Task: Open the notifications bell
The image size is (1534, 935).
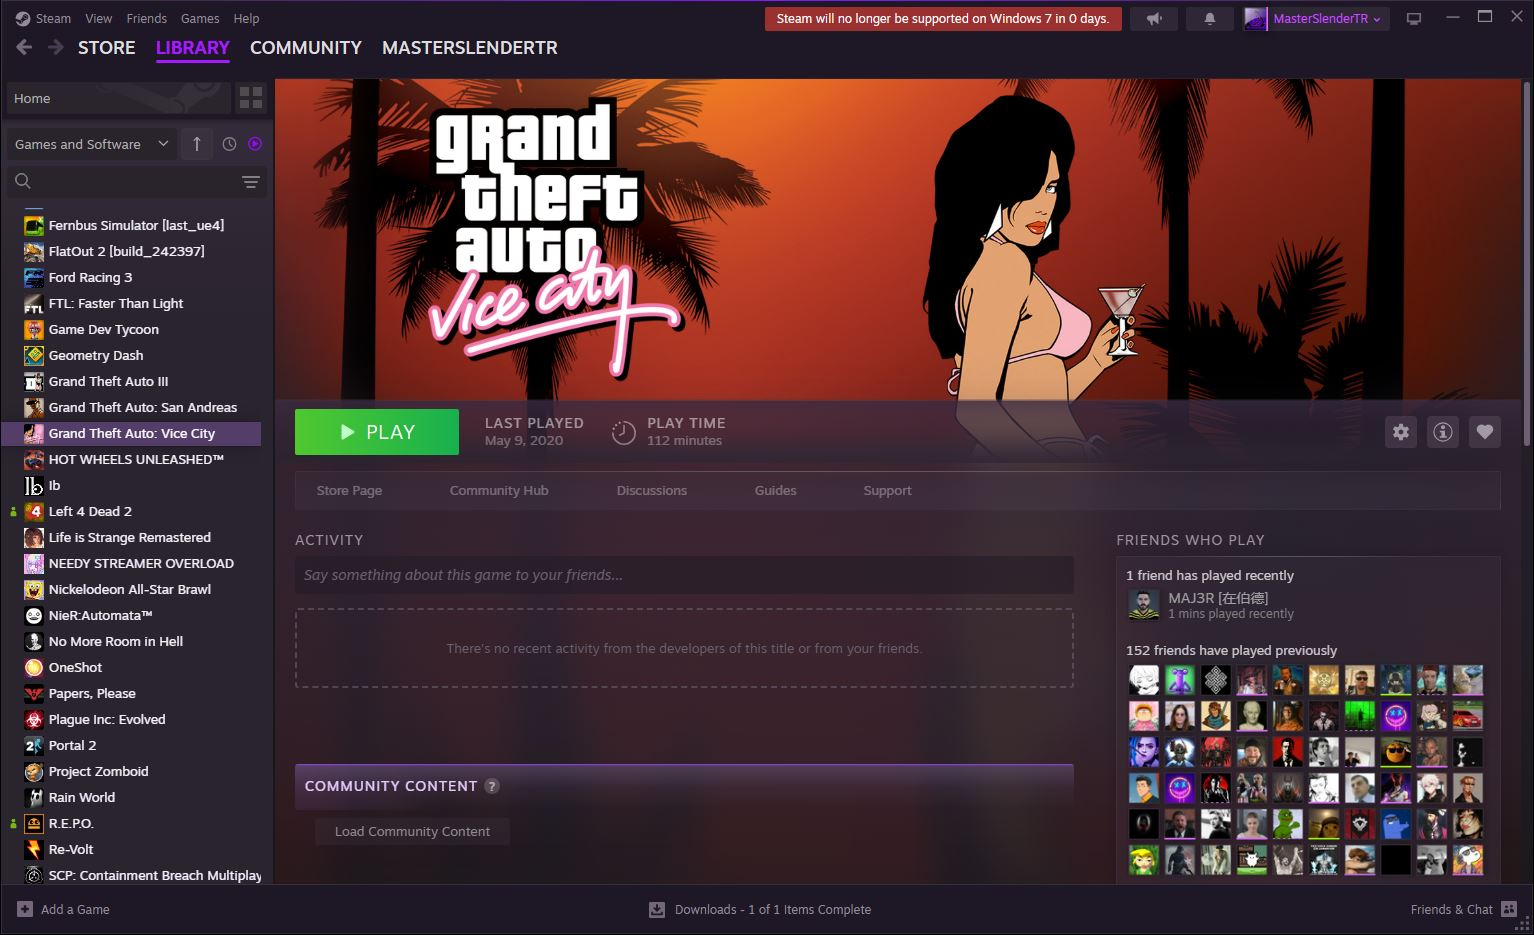Action: (1210, 19)
